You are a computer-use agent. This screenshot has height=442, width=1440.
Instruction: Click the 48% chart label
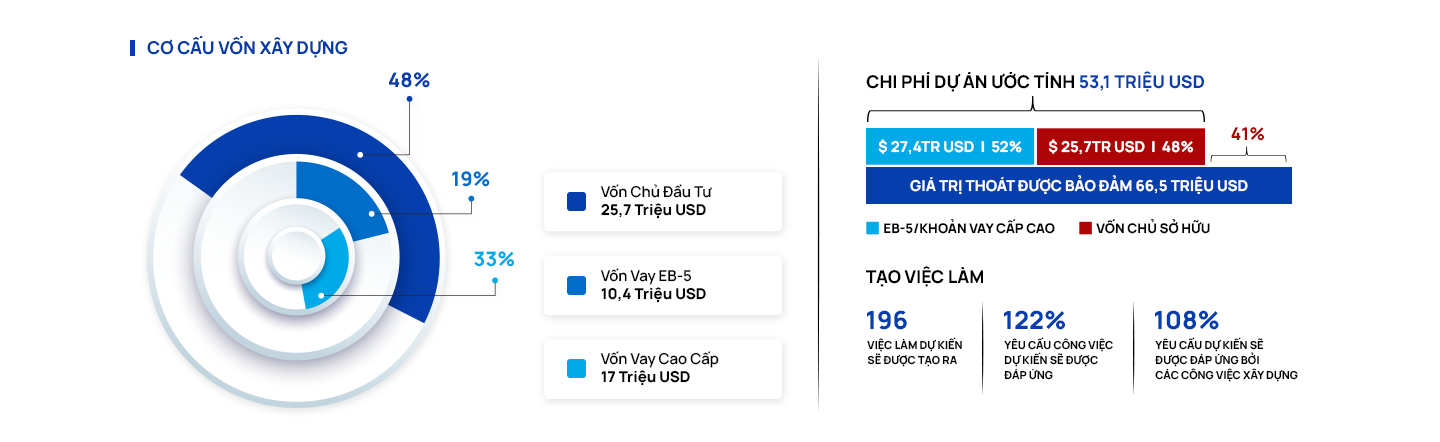(x=409, y=81)
